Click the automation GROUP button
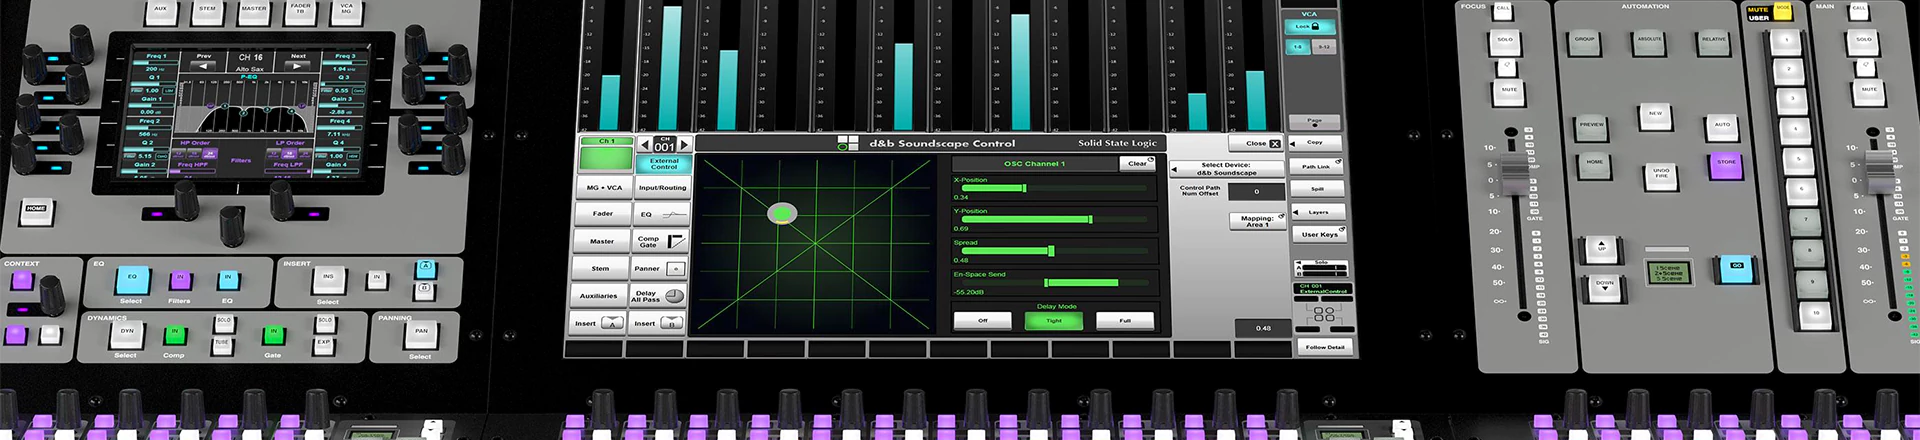 pos(1584,42)
